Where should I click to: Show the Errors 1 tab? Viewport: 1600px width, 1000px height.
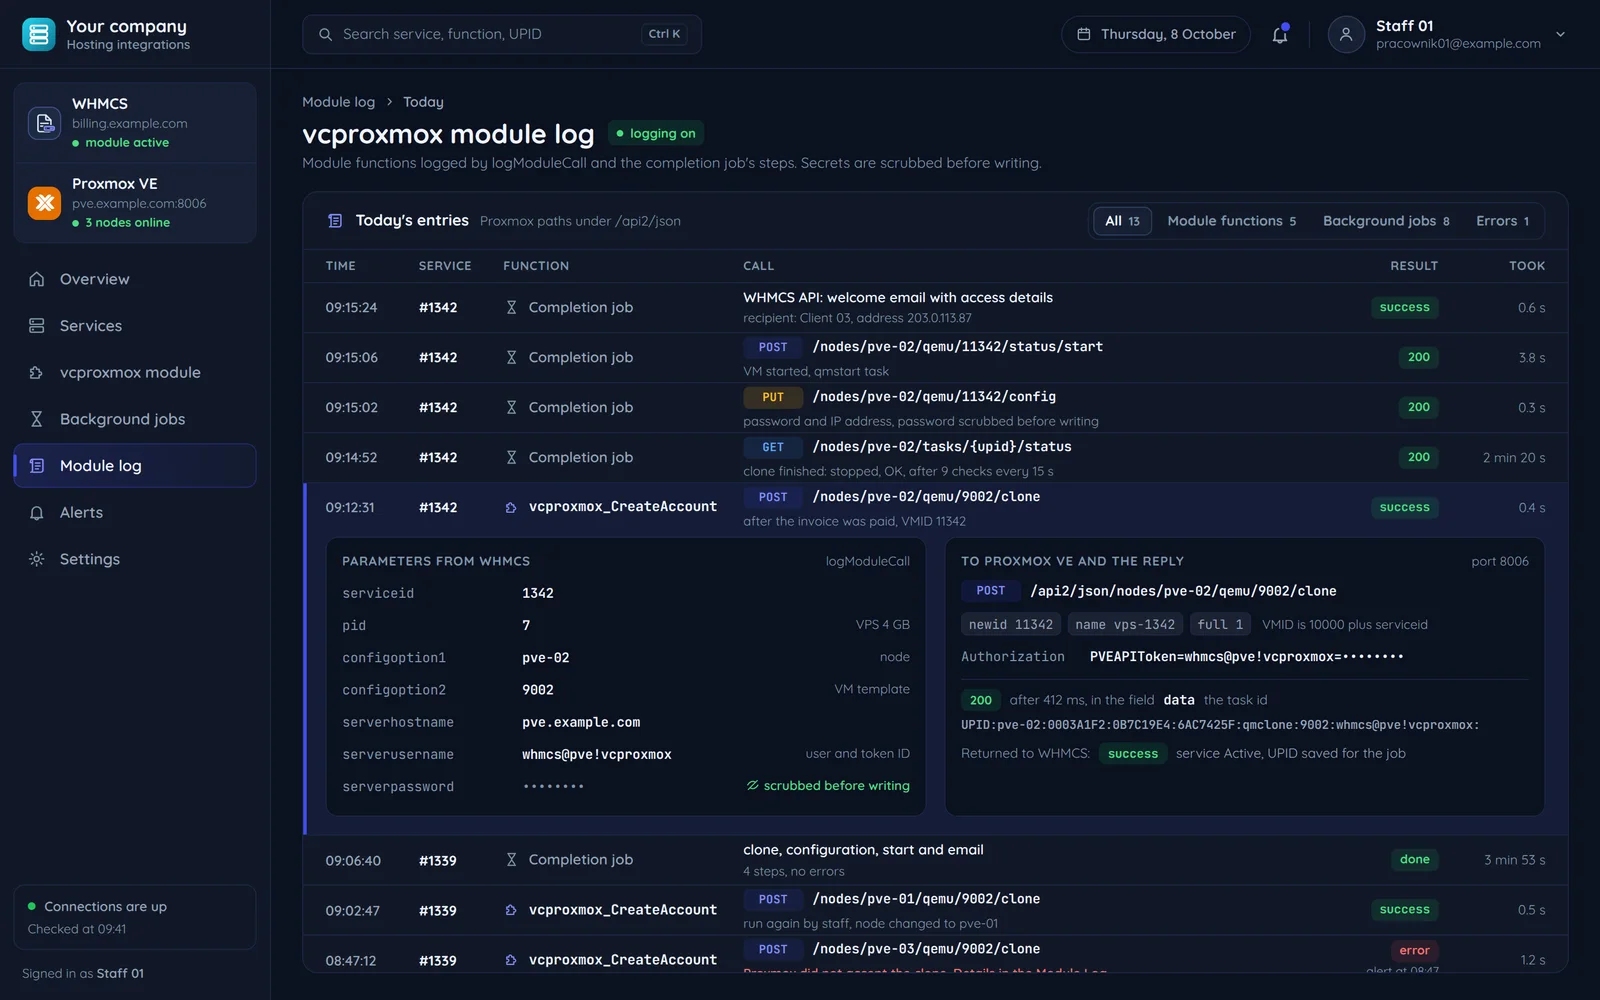click(1502, 221)
